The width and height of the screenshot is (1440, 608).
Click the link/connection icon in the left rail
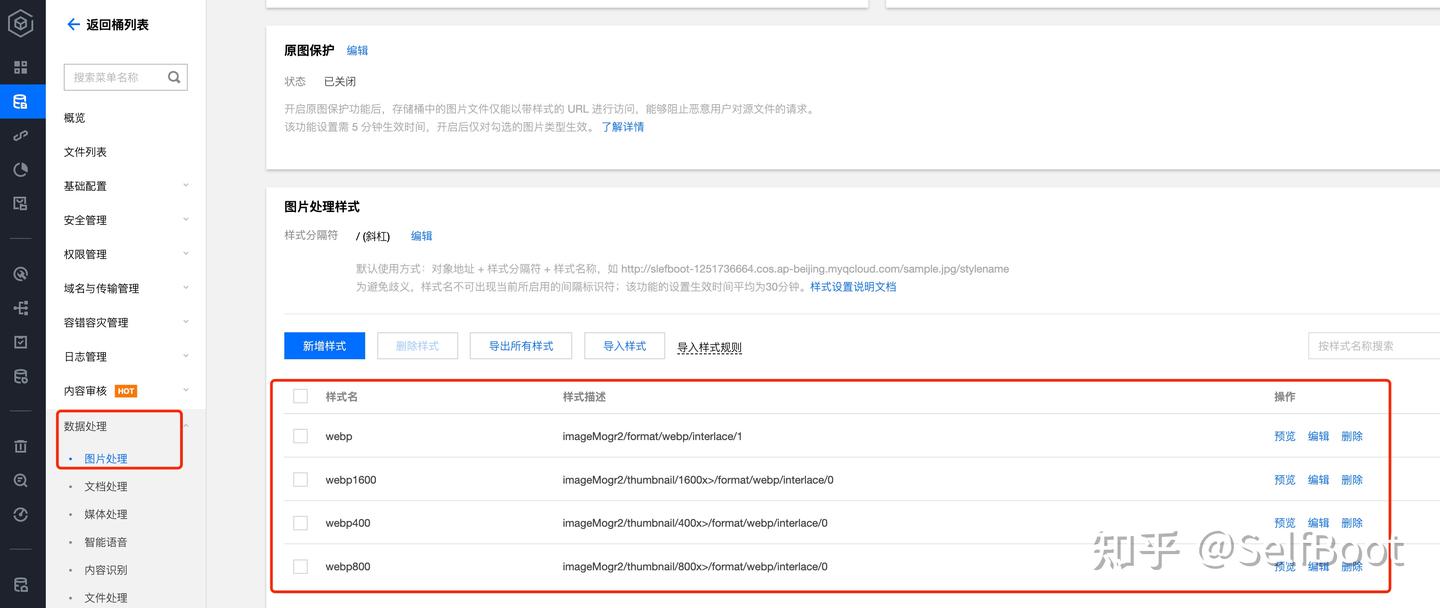[x=21, y=135]
